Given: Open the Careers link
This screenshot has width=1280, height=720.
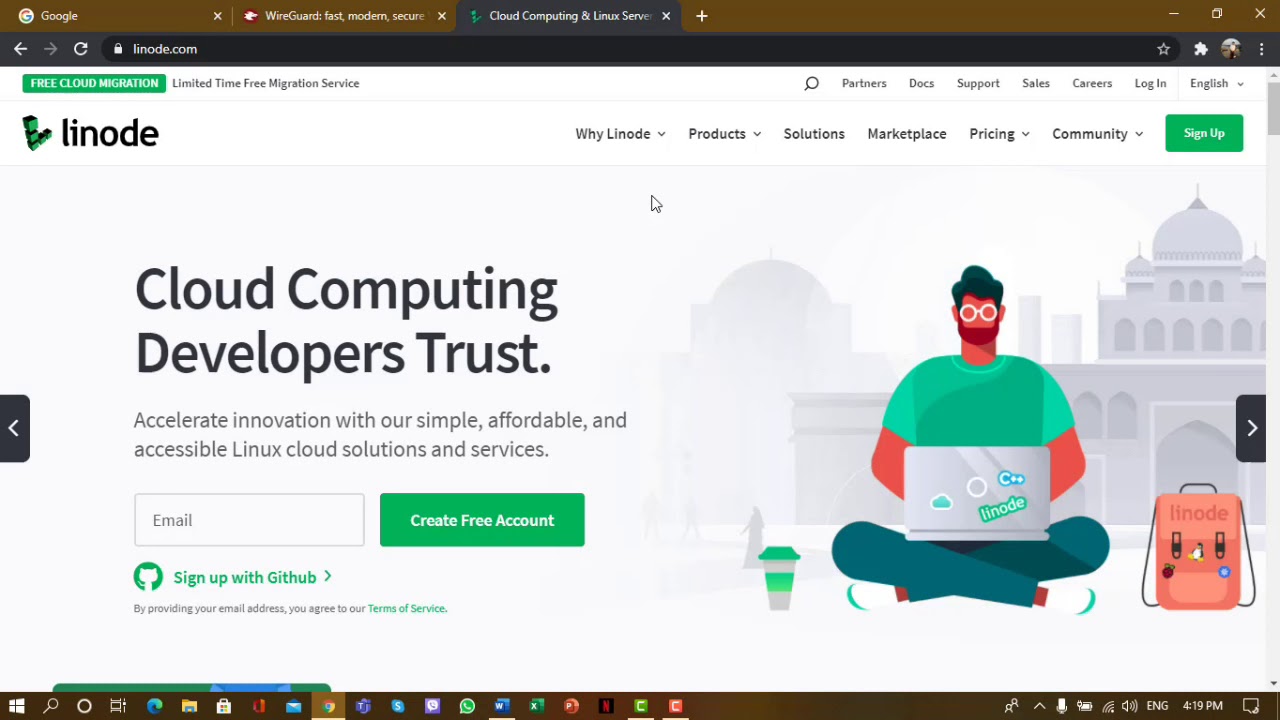Looking at the screenshot, I should (x=1092, y=83).
